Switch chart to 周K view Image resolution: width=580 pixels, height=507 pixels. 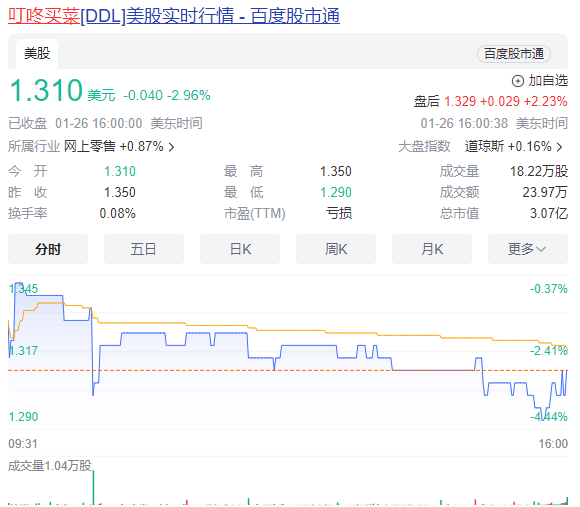(x=336, y=249)
